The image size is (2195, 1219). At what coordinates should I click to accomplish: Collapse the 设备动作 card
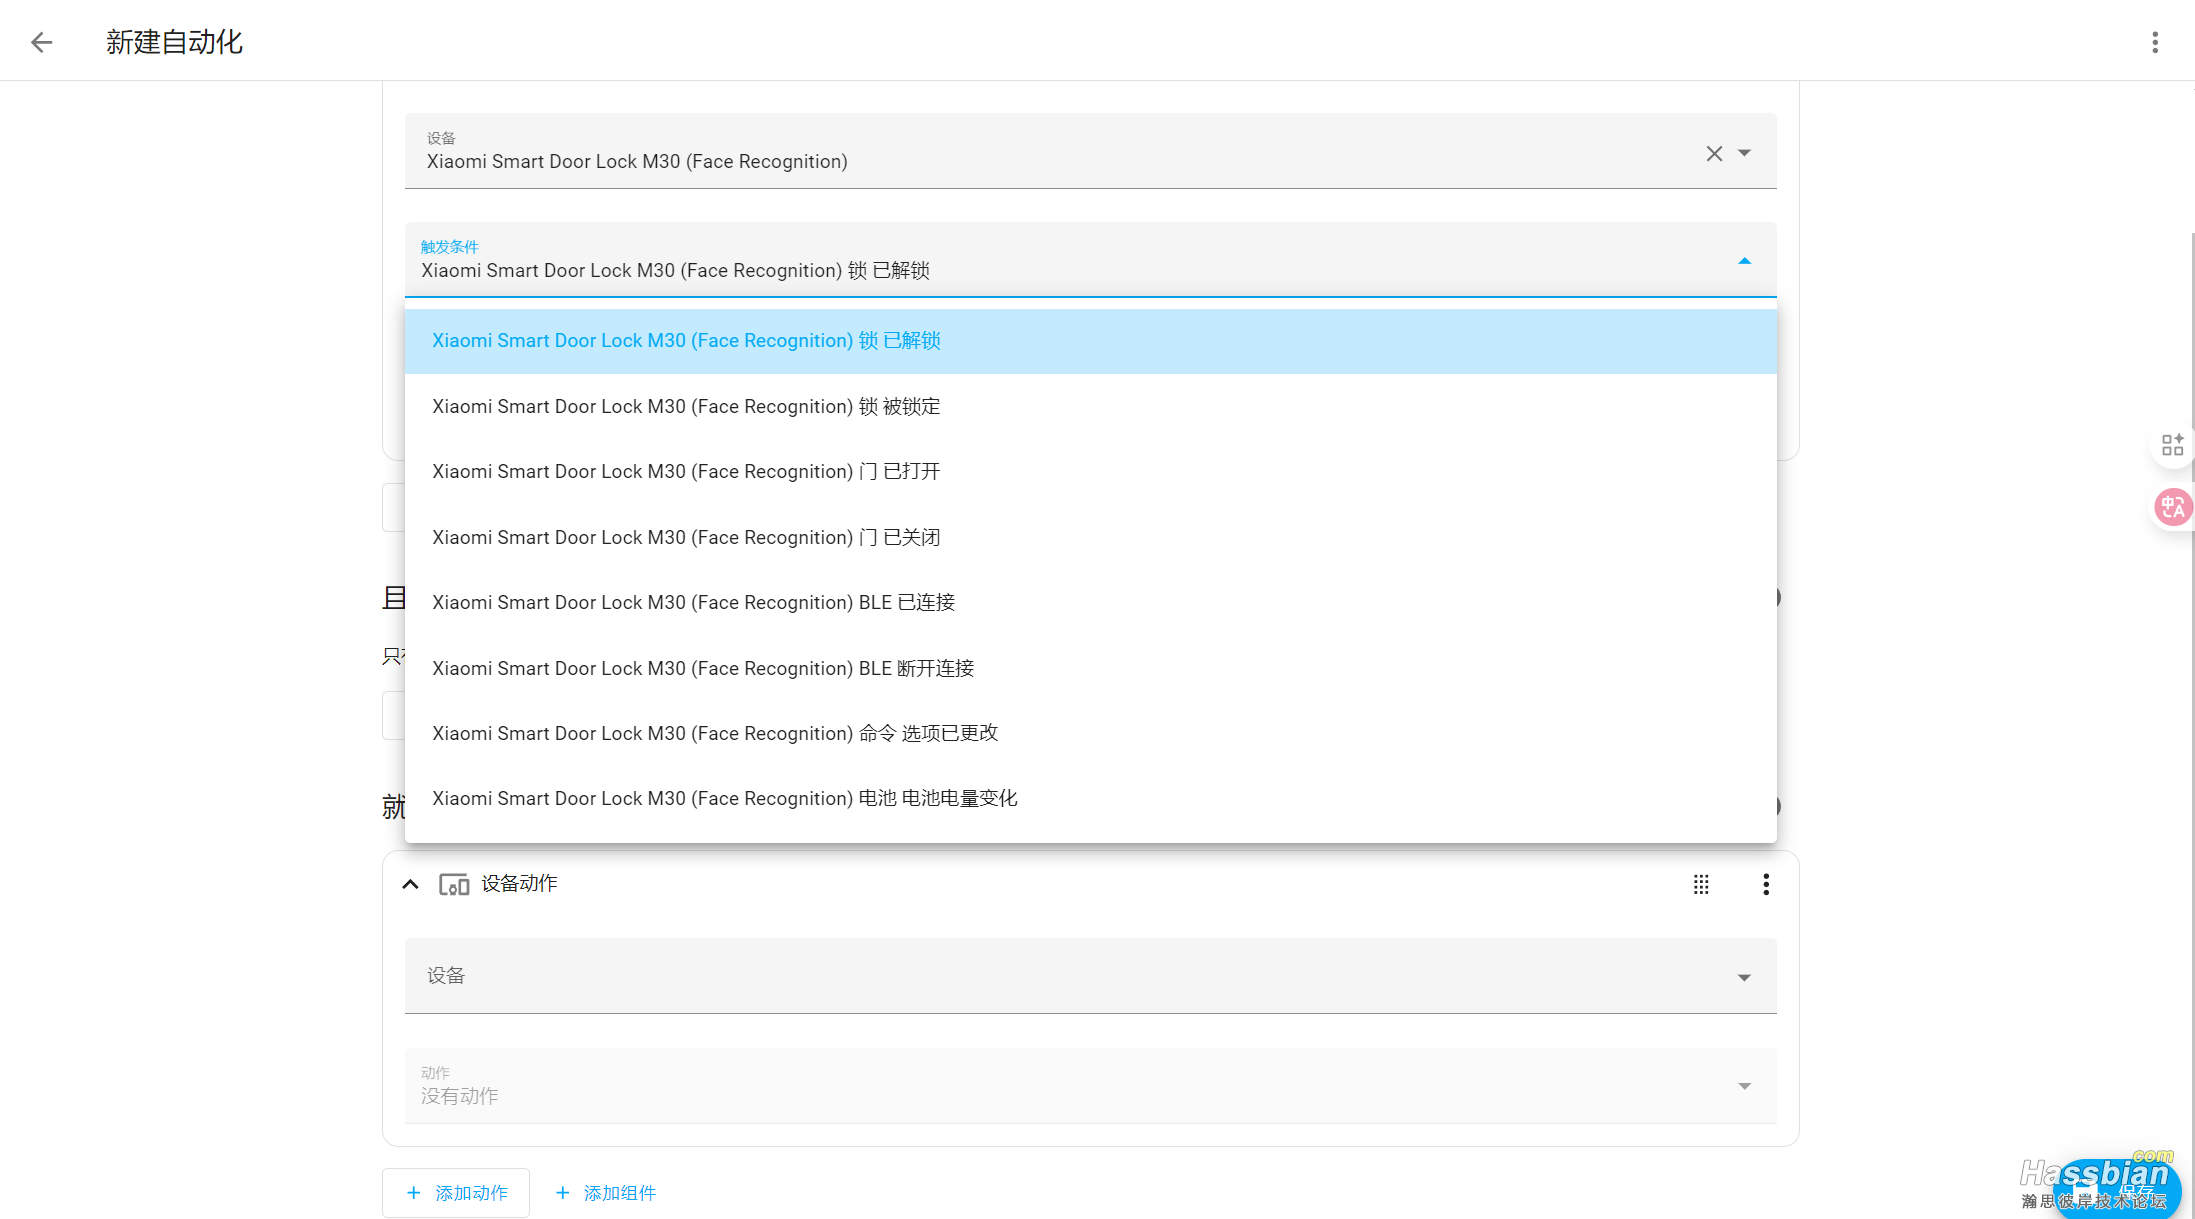(410, 884)
